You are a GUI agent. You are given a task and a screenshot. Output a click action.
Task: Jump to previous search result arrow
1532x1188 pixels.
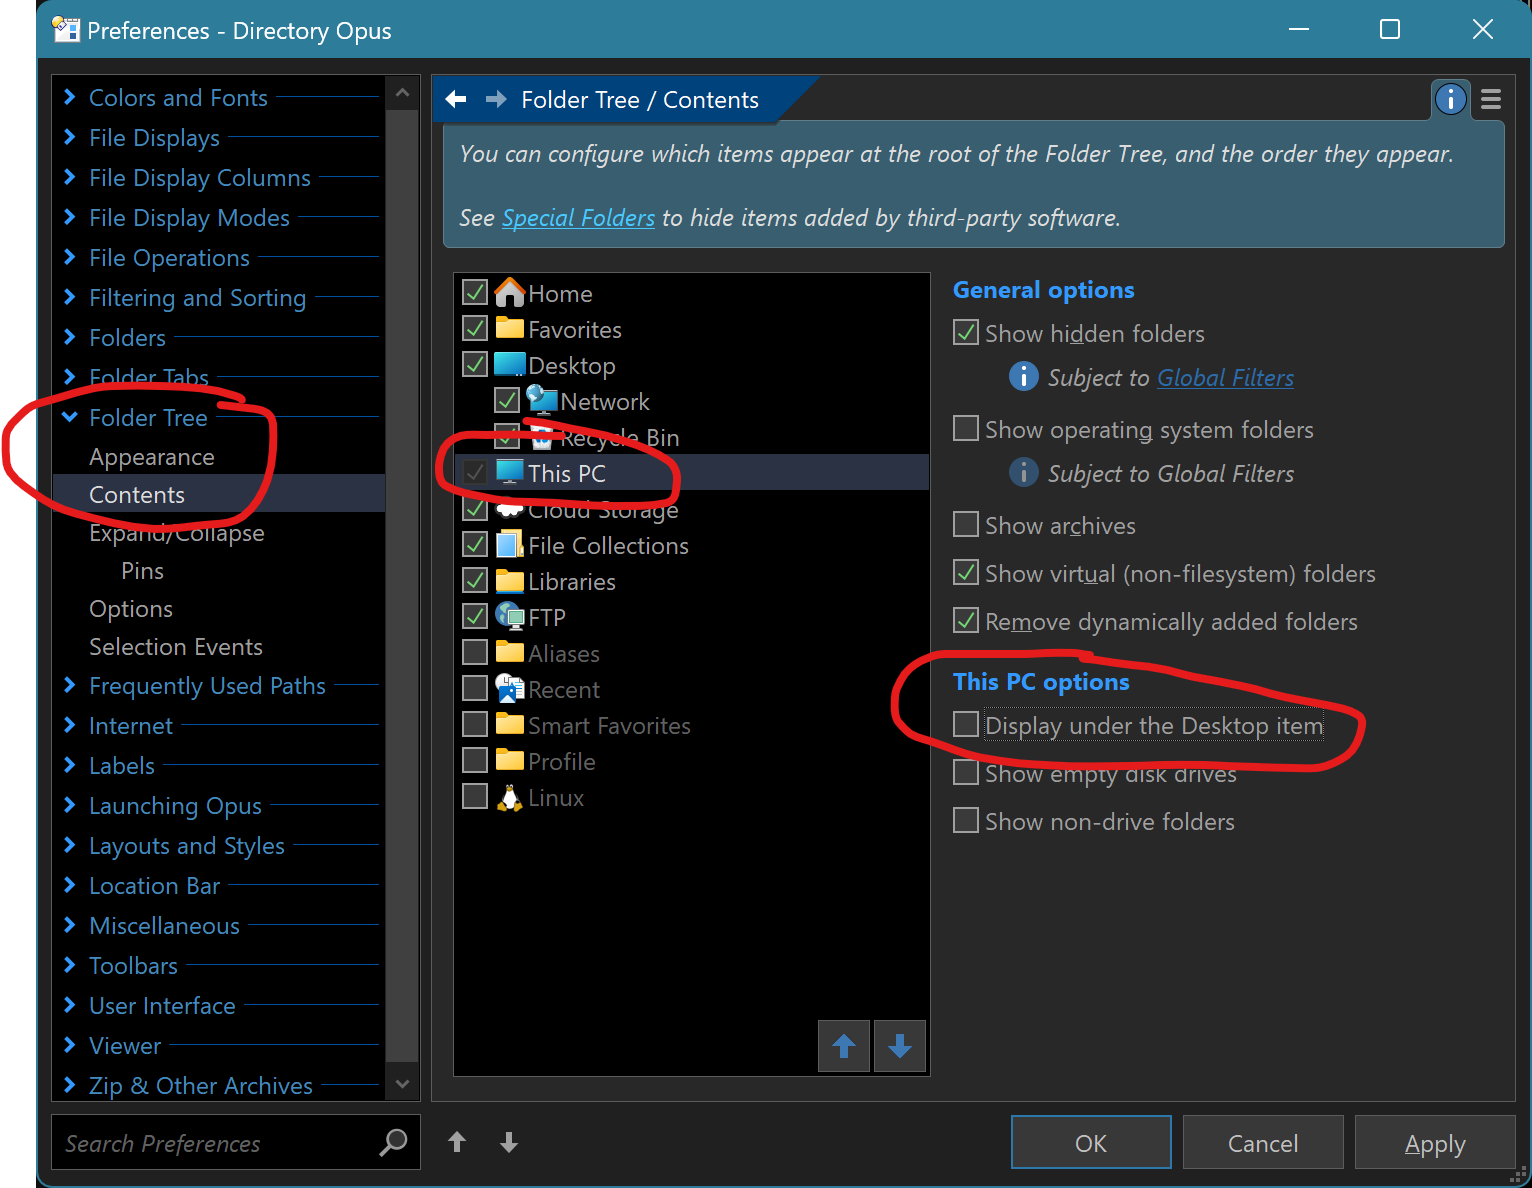click(x=457, y=1142)
